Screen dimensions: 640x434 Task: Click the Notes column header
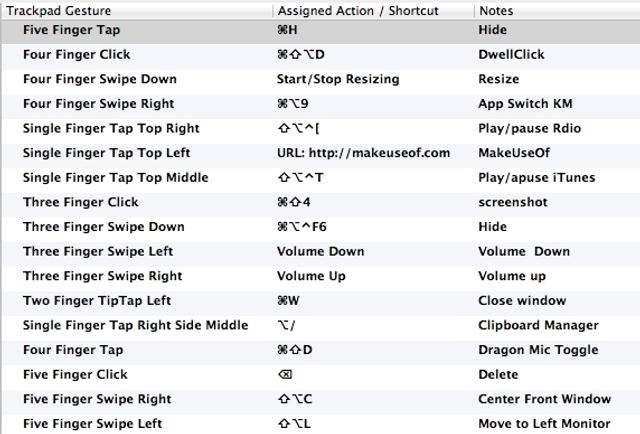[496, 10]
